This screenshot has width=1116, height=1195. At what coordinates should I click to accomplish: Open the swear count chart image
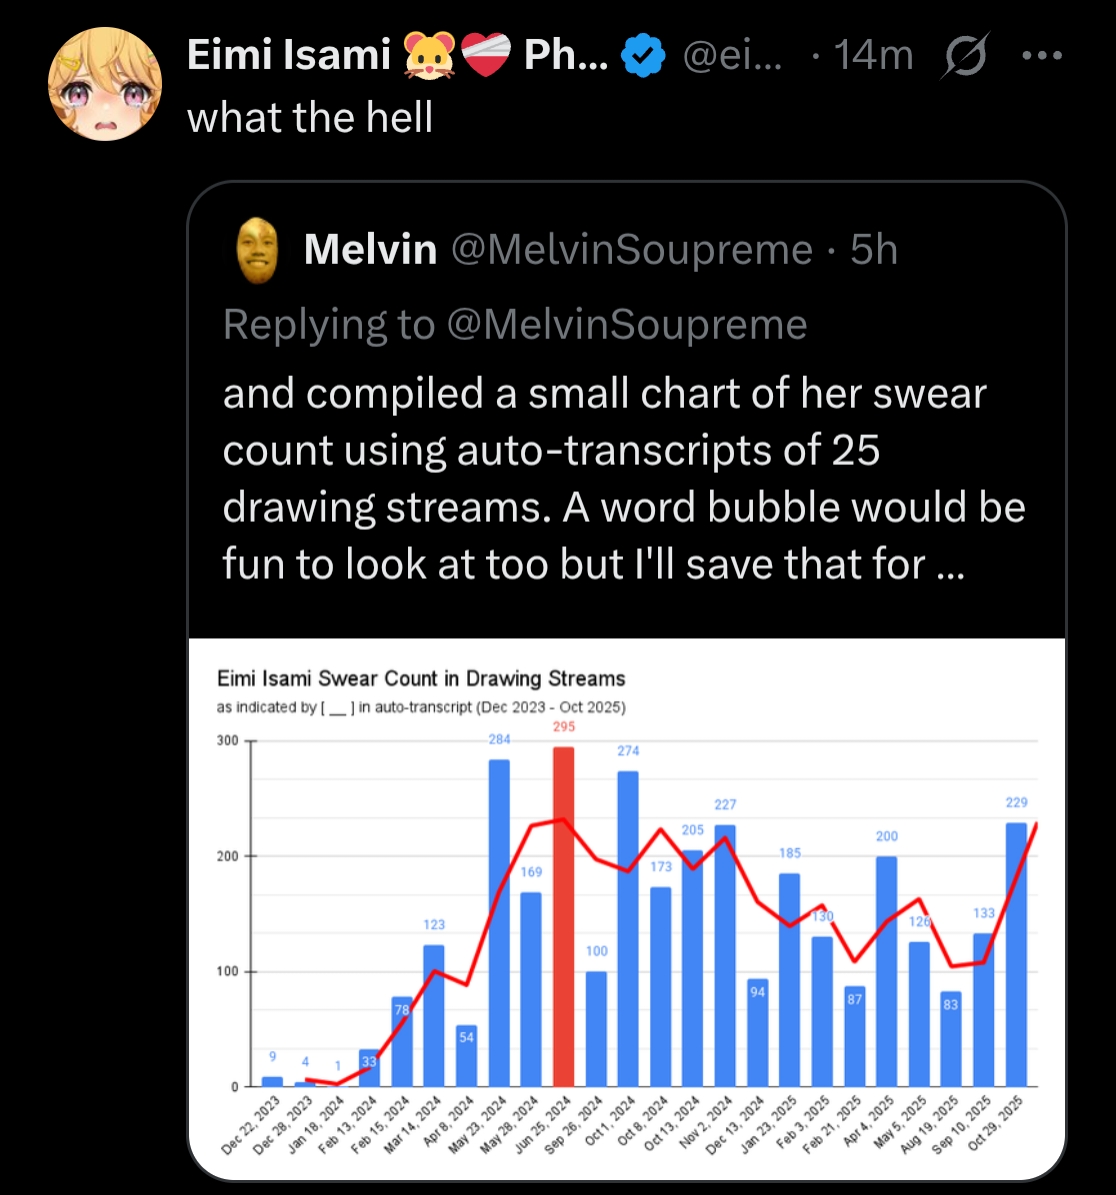pos(627,908)
